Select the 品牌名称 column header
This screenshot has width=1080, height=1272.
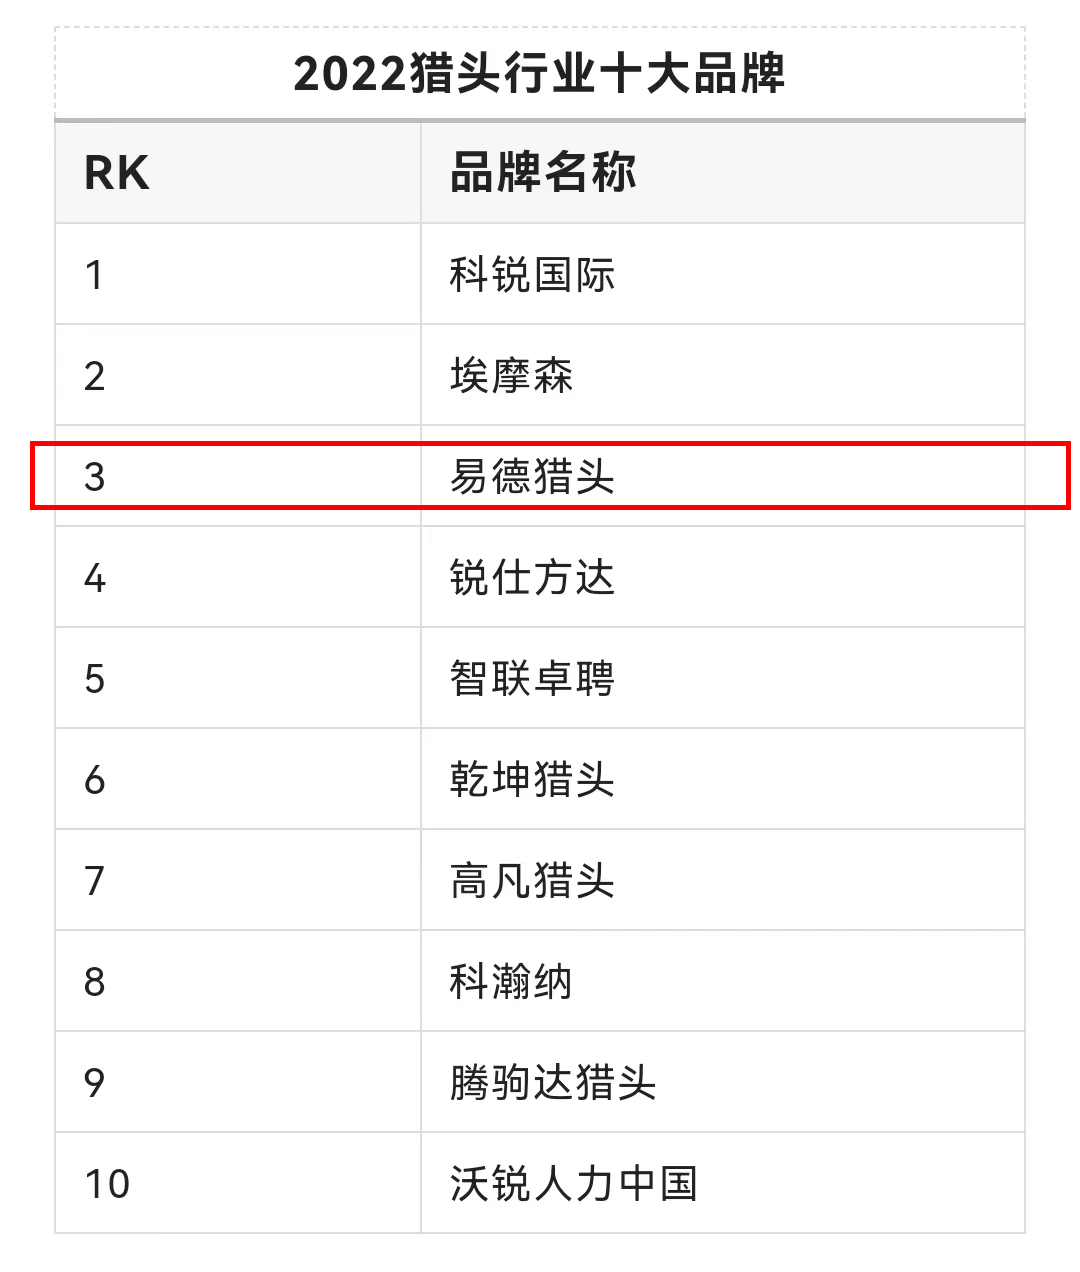[543, 172]
